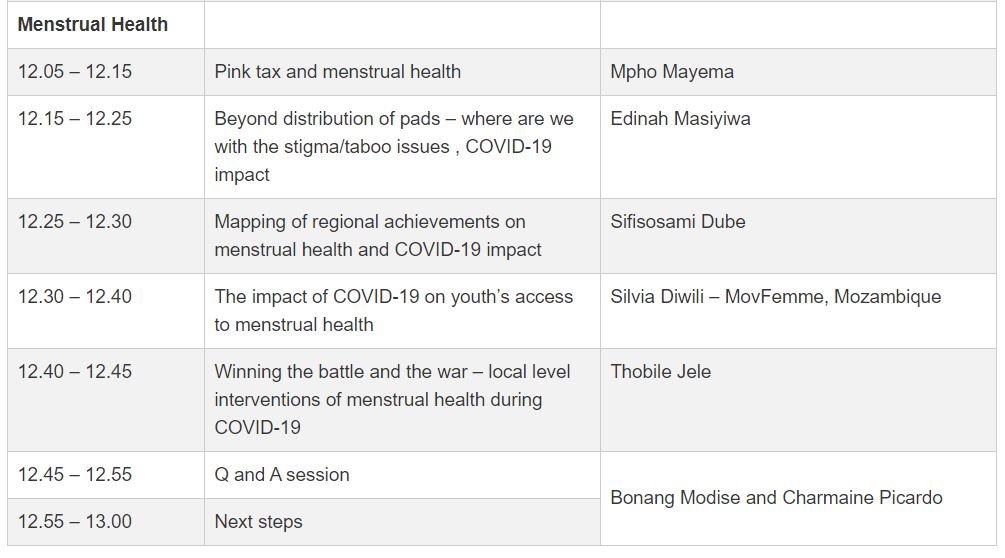Screen dimensions: 1005x558
Task: Click the 12.15 – 12.25 time slot
Action: pyautogui.click(x=75, y=119)
